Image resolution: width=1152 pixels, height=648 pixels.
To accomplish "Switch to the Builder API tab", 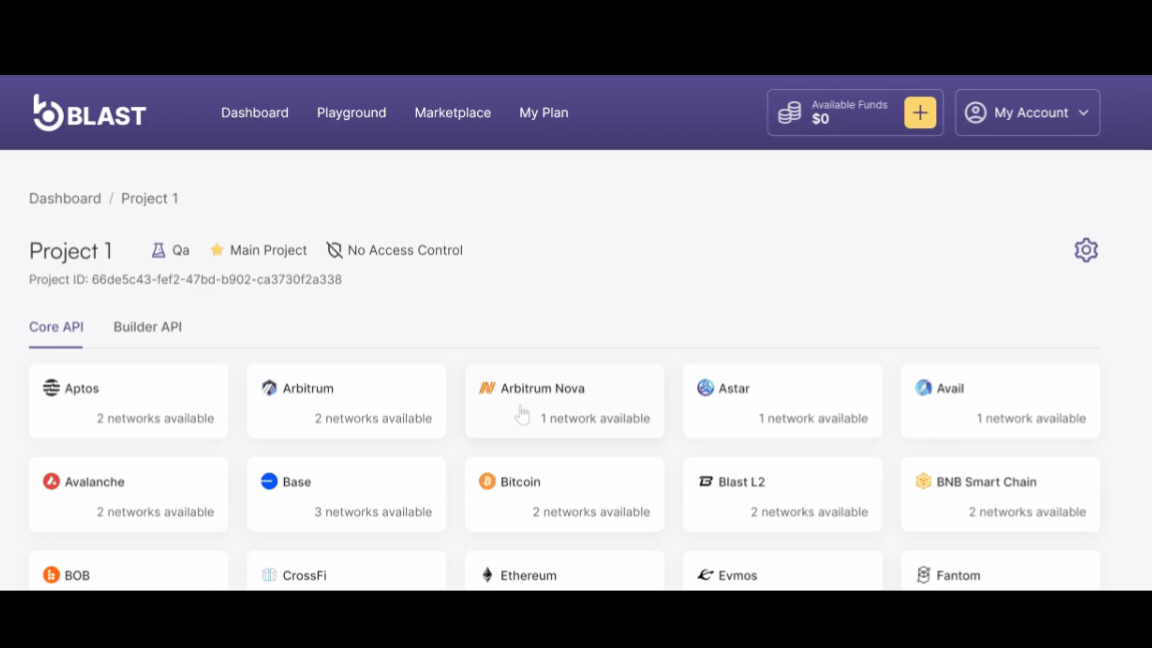I will point(147,327).
